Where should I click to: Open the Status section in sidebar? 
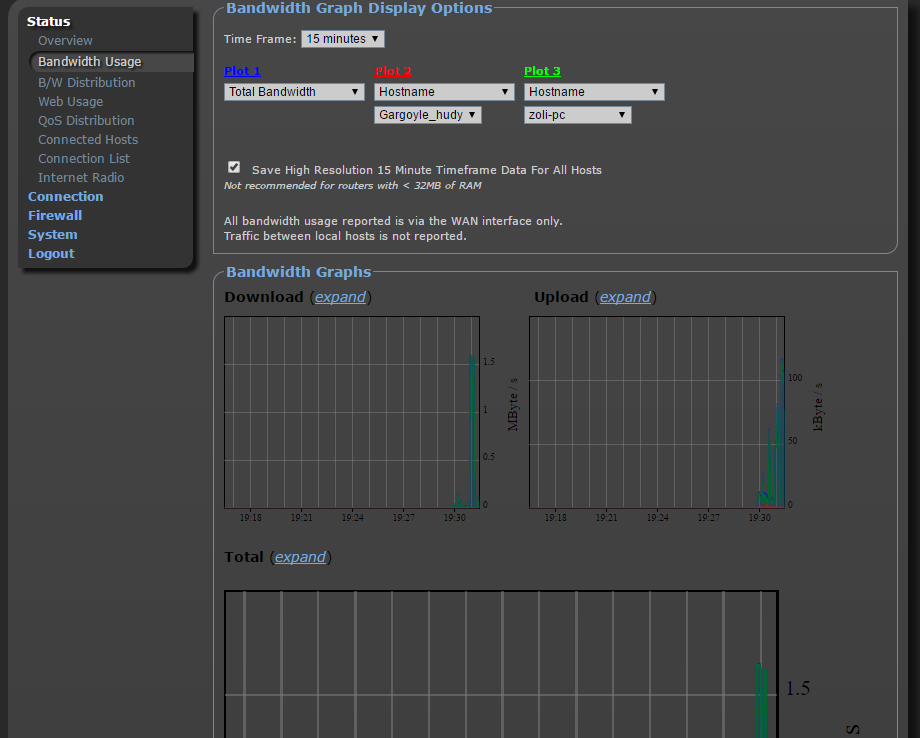click(x=48, y=22)
